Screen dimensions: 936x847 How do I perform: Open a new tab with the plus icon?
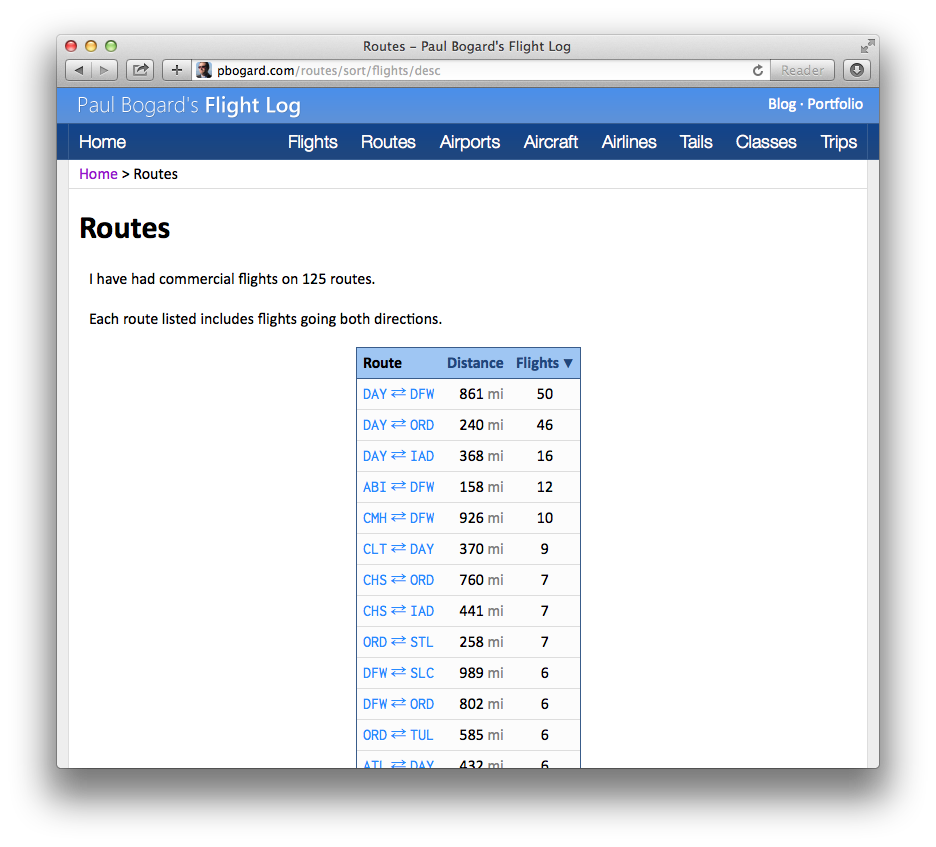(176, 70)
